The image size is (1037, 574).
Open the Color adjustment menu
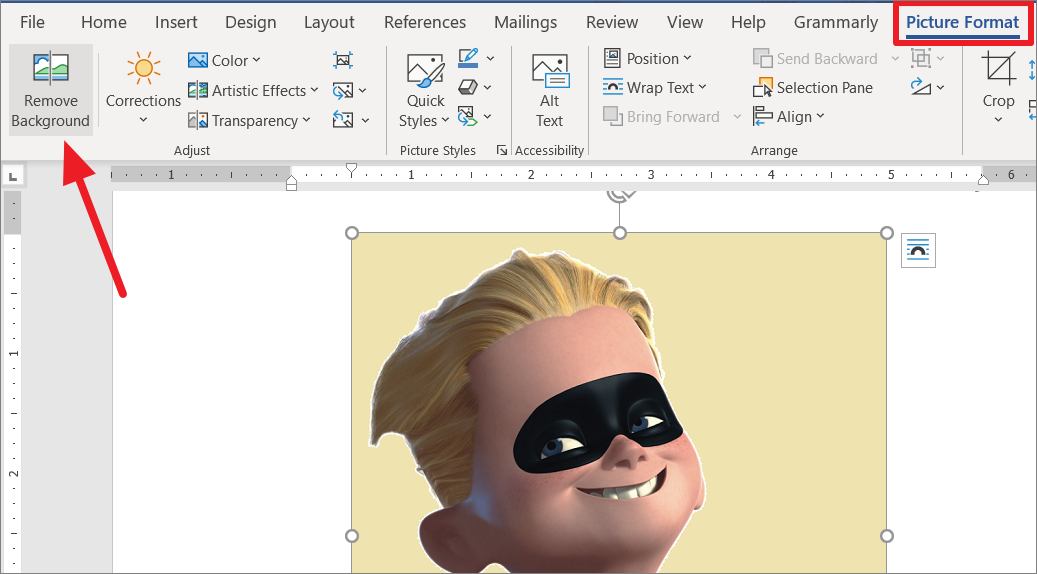224,61
